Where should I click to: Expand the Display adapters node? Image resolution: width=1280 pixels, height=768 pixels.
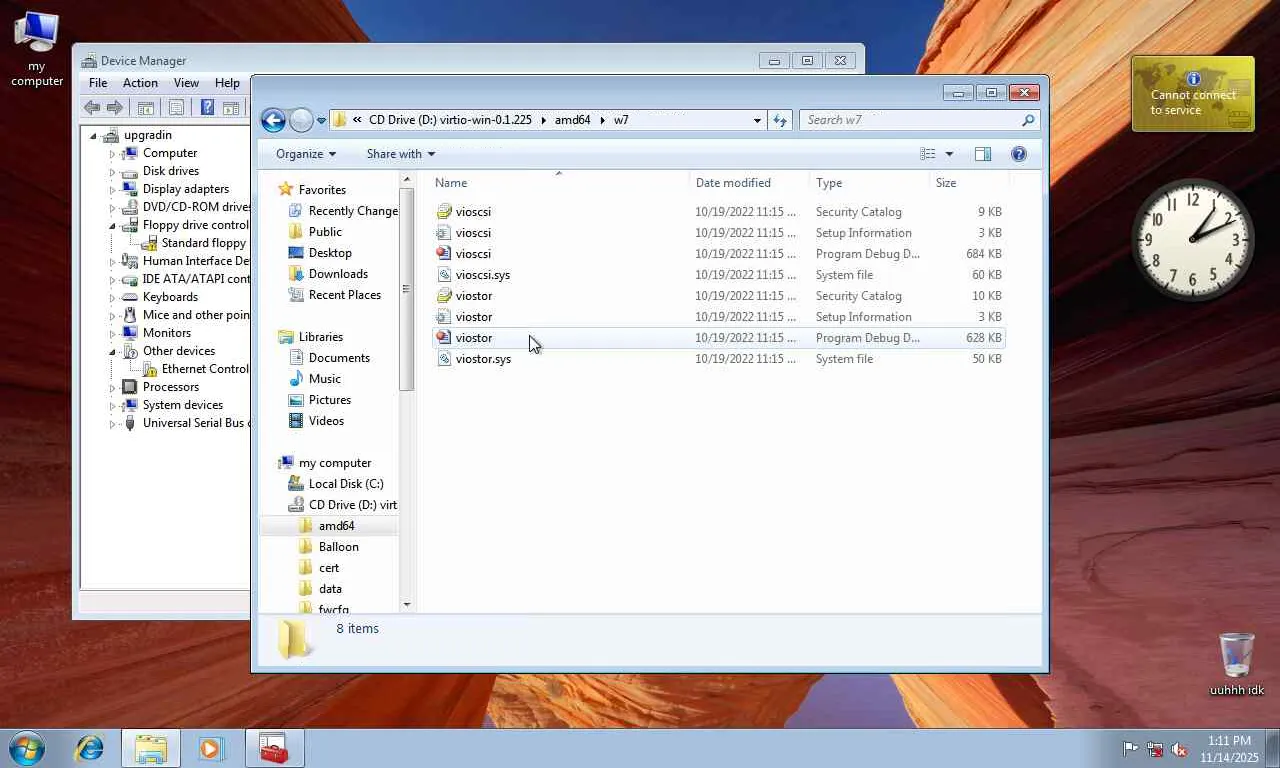(113, 190)
